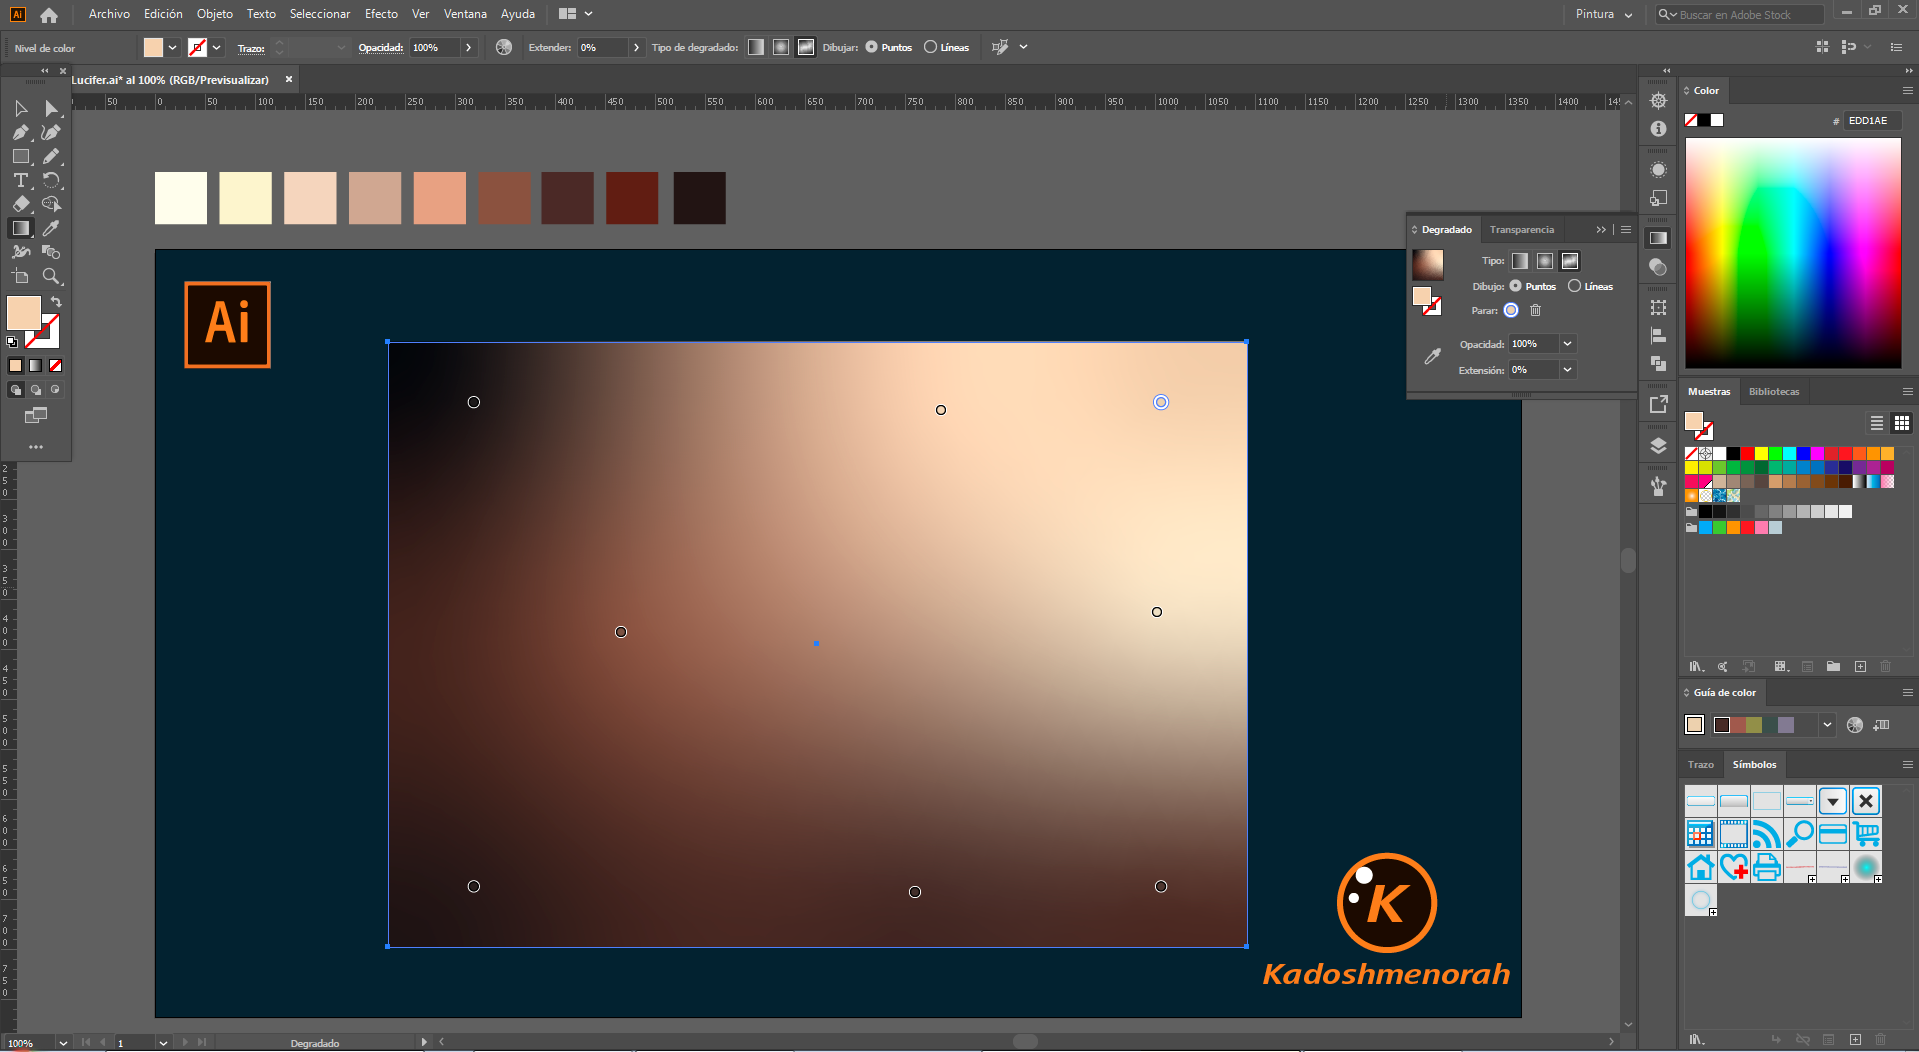
Task: Click the hex color field EDD1AE
Action: (x=1872, y=120)
